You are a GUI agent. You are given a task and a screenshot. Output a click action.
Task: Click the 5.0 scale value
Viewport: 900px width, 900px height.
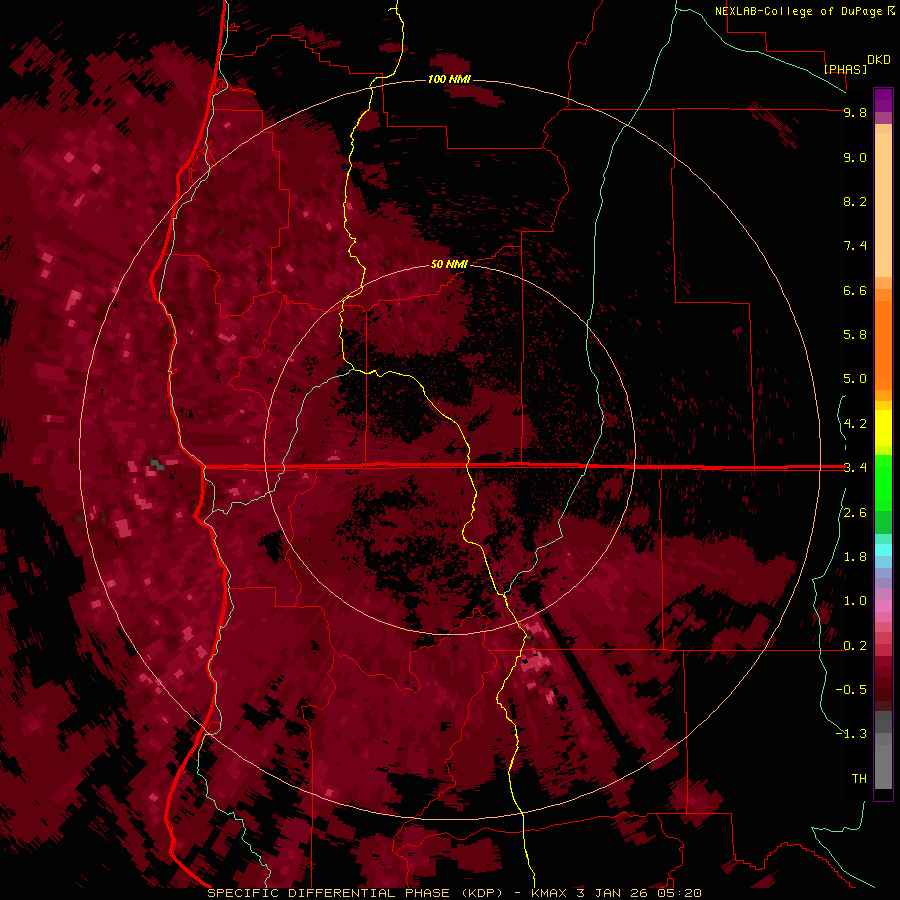coord(855,379)
